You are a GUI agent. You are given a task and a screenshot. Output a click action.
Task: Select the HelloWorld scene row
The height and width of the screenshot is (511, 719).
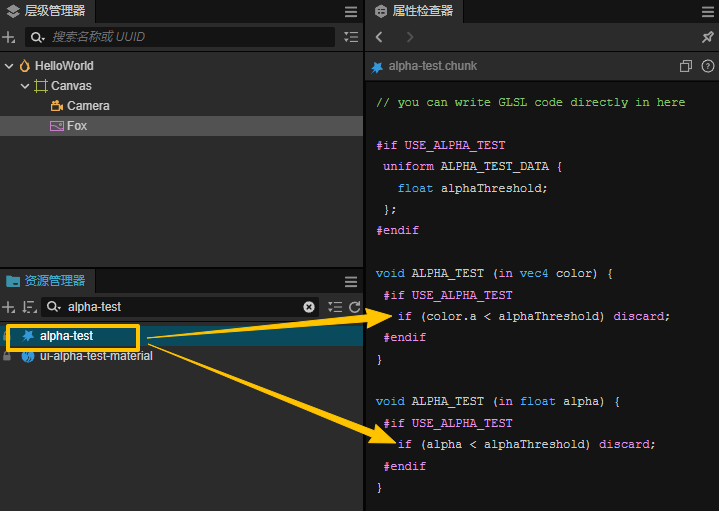[182, 66]
